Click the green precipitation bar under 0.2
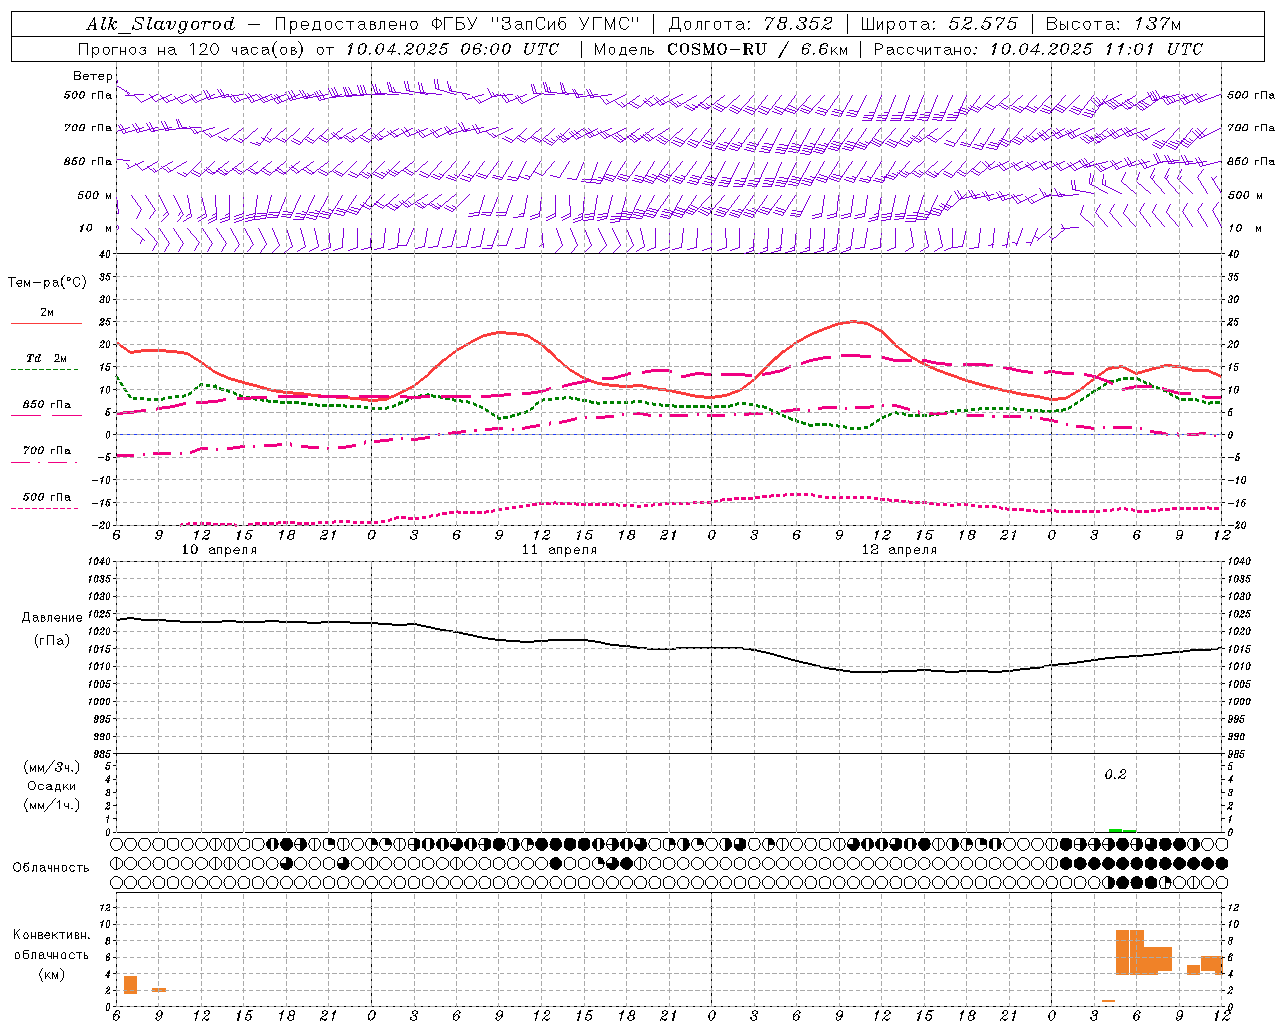1280x1024 pixels. pyautogui.click(x=1122, y=830)
